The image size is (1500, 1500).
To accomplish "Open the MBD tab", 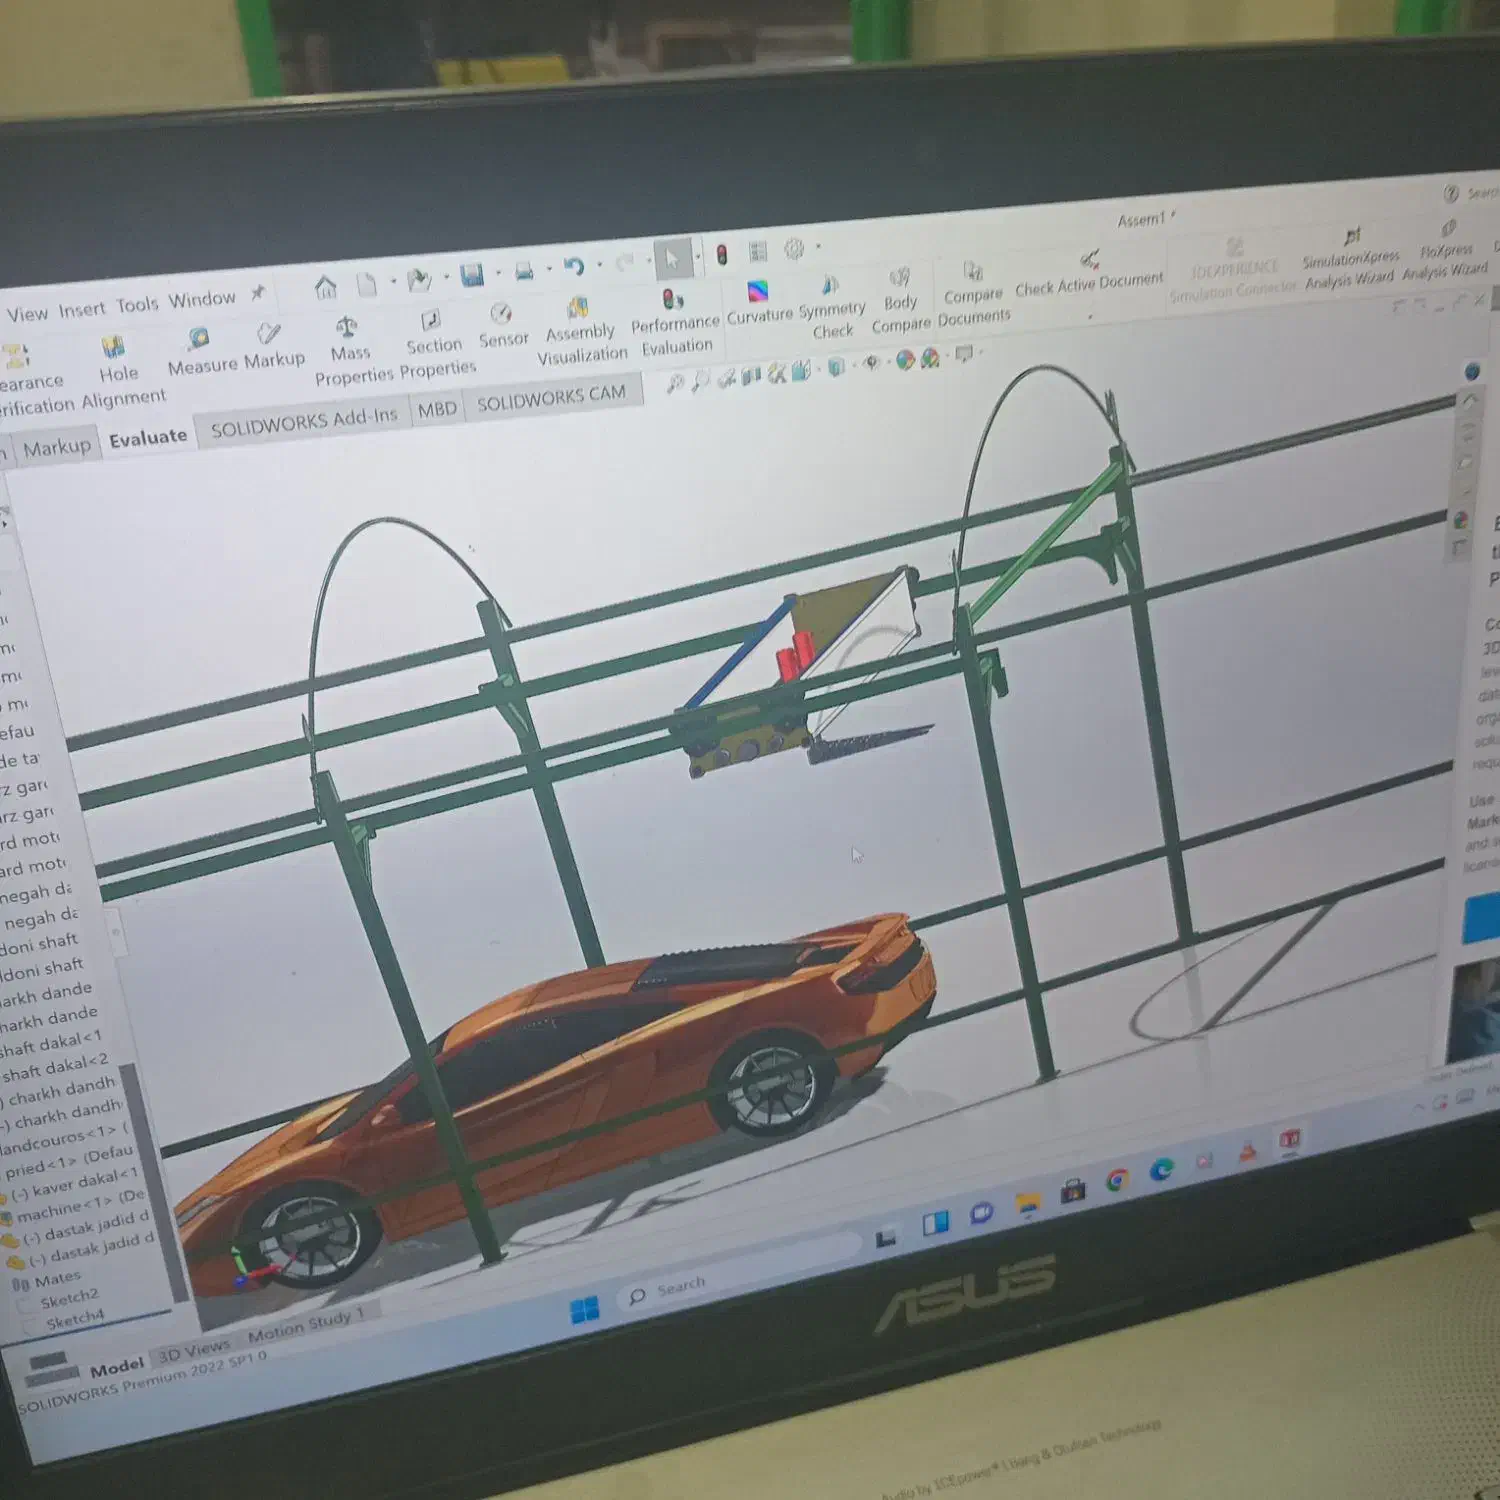I will pyautogui.click(x=437, y=408).
